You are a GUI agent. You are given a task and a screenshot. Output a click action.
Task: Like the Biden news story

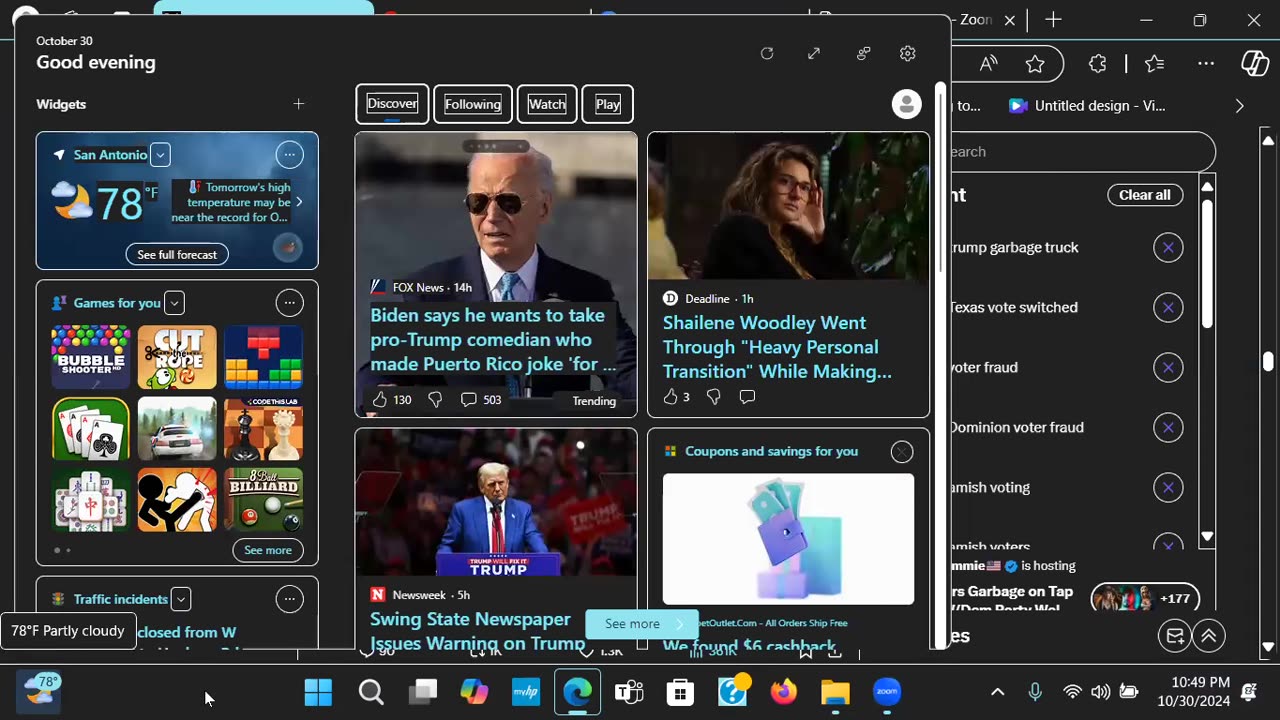point(380,399)
